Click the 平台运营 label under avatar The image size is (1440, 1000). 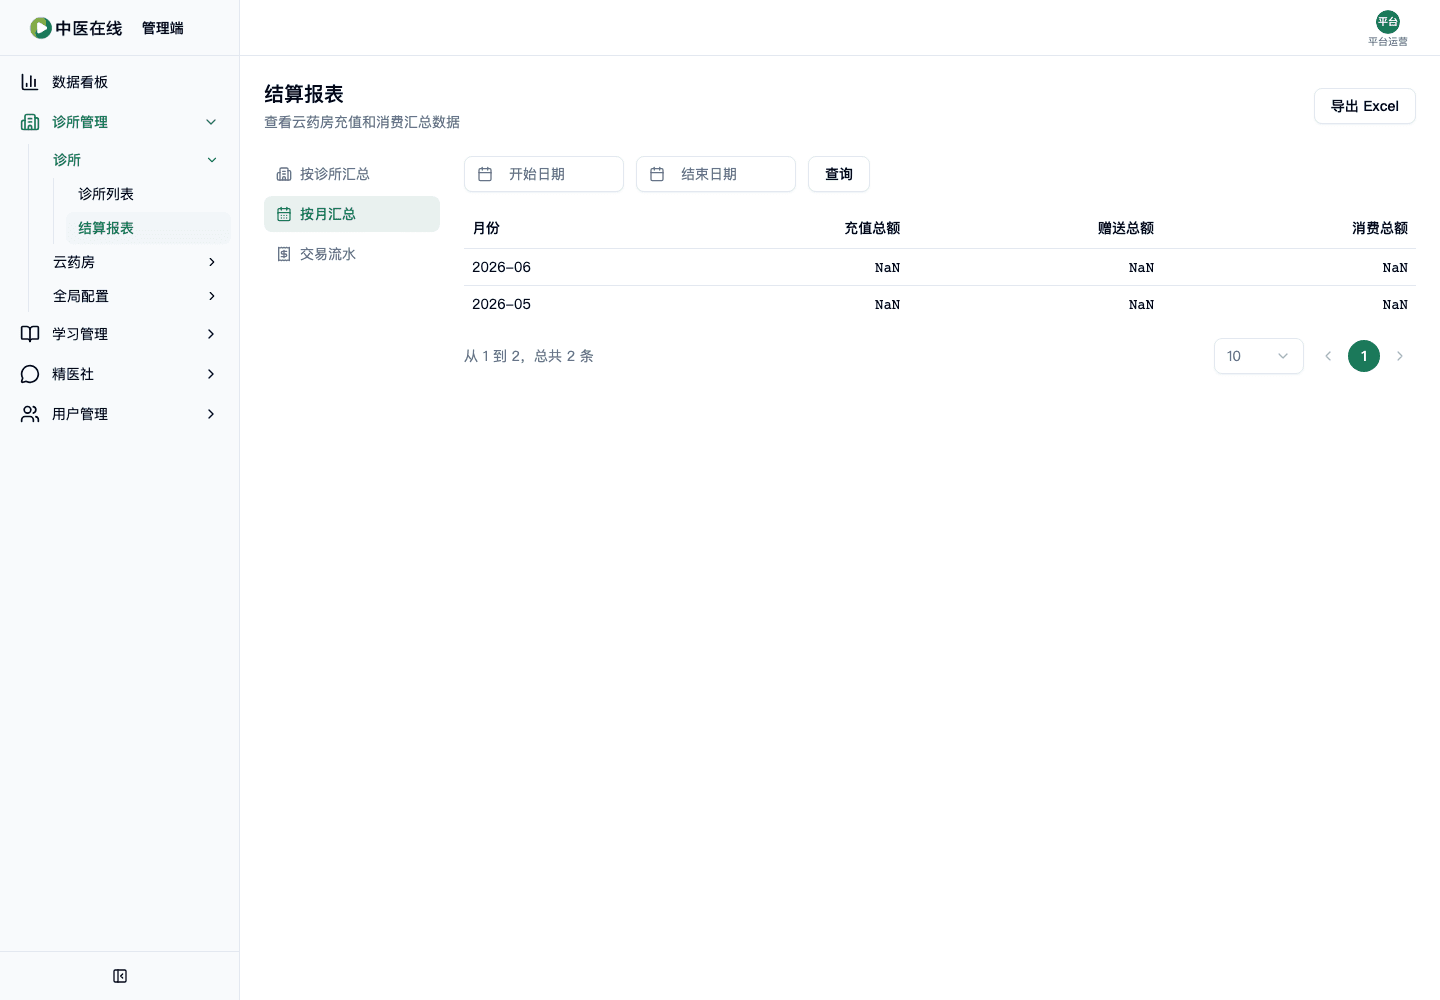(x=1388, y=42)
